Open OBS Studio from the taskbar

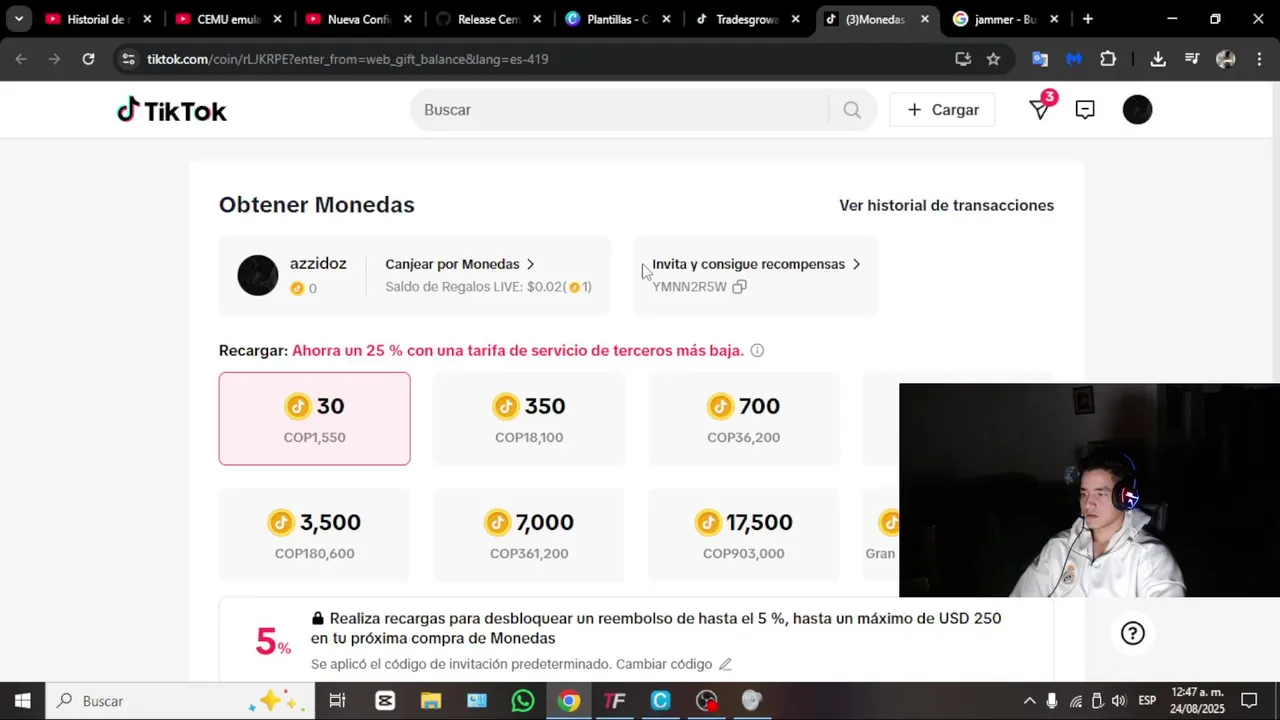[x=707, y=701]
